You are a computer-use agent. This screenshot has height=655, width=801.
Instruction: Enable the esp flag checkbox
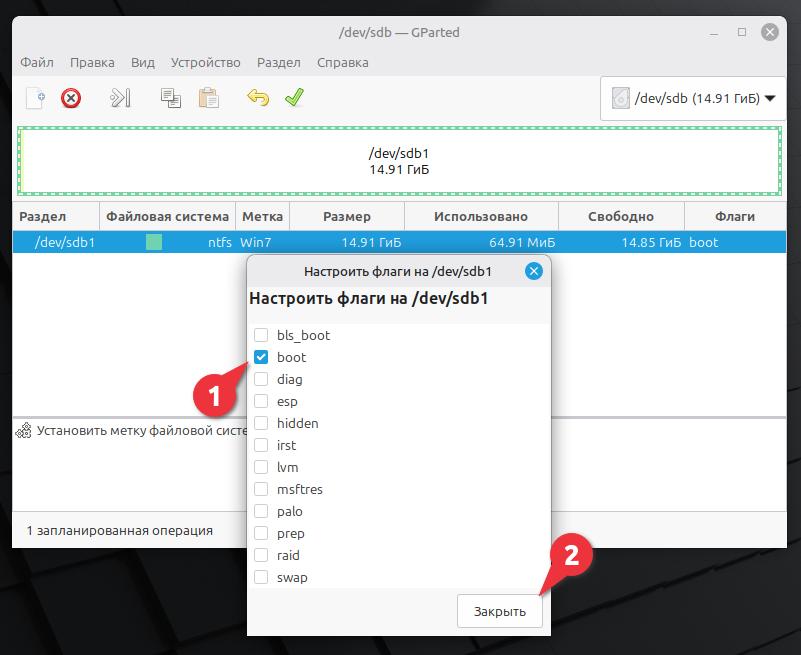coord(261,401)
